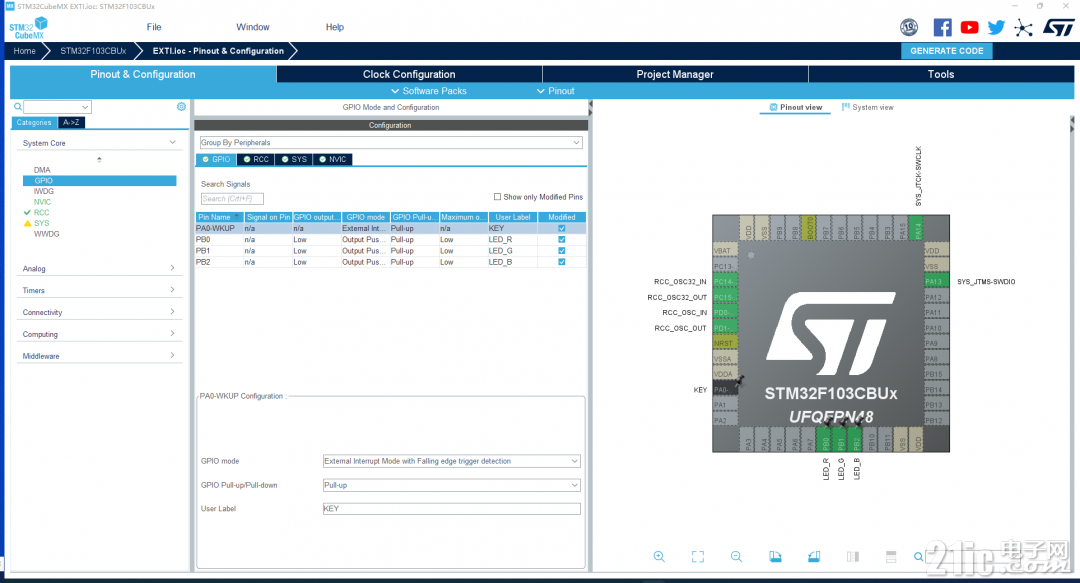
Task: Switch to Tools tab
Action: (x=941, y=74)
